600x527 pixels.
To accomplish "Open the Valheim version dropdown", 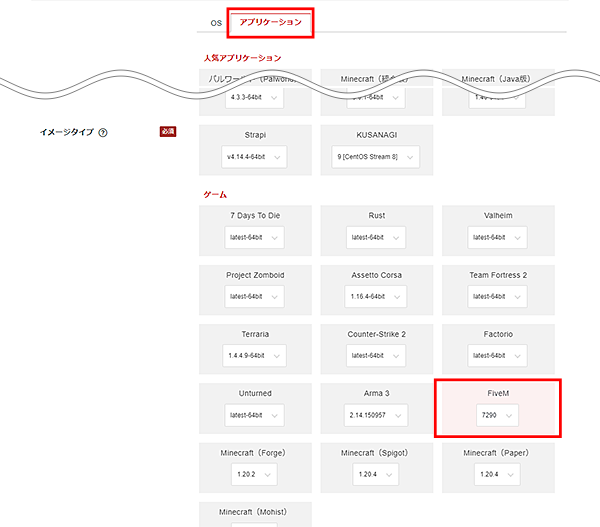I will 497,237.
